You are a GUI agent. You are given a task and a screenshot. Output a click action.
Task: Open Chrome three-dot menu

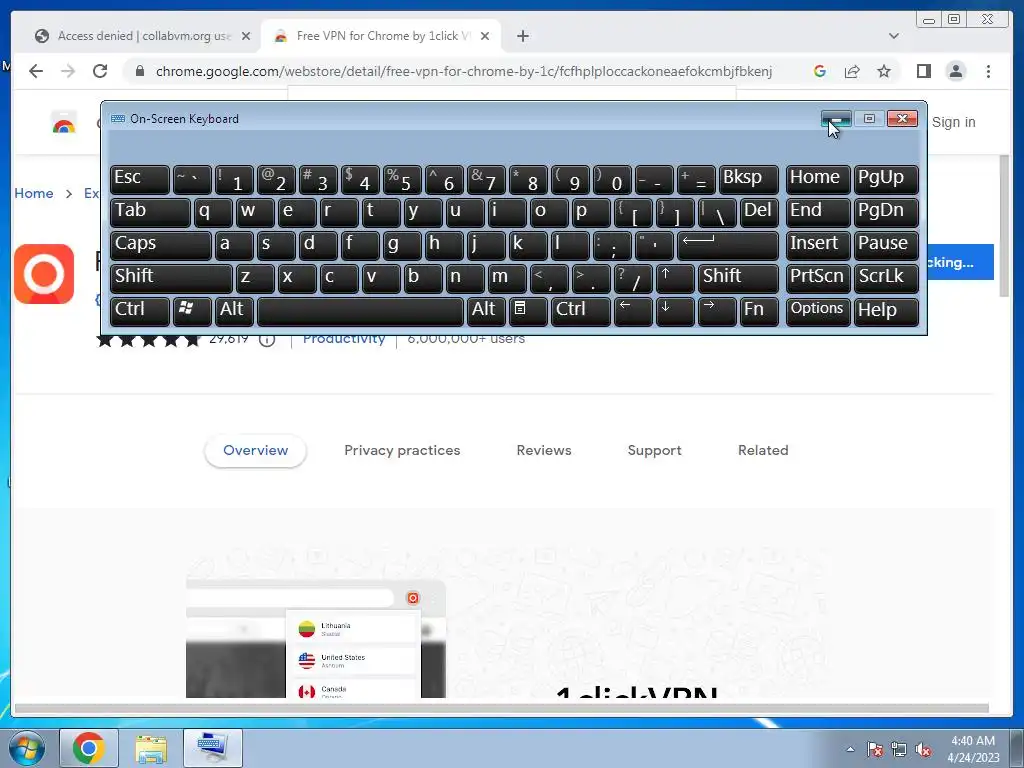(x=988, y=71)
